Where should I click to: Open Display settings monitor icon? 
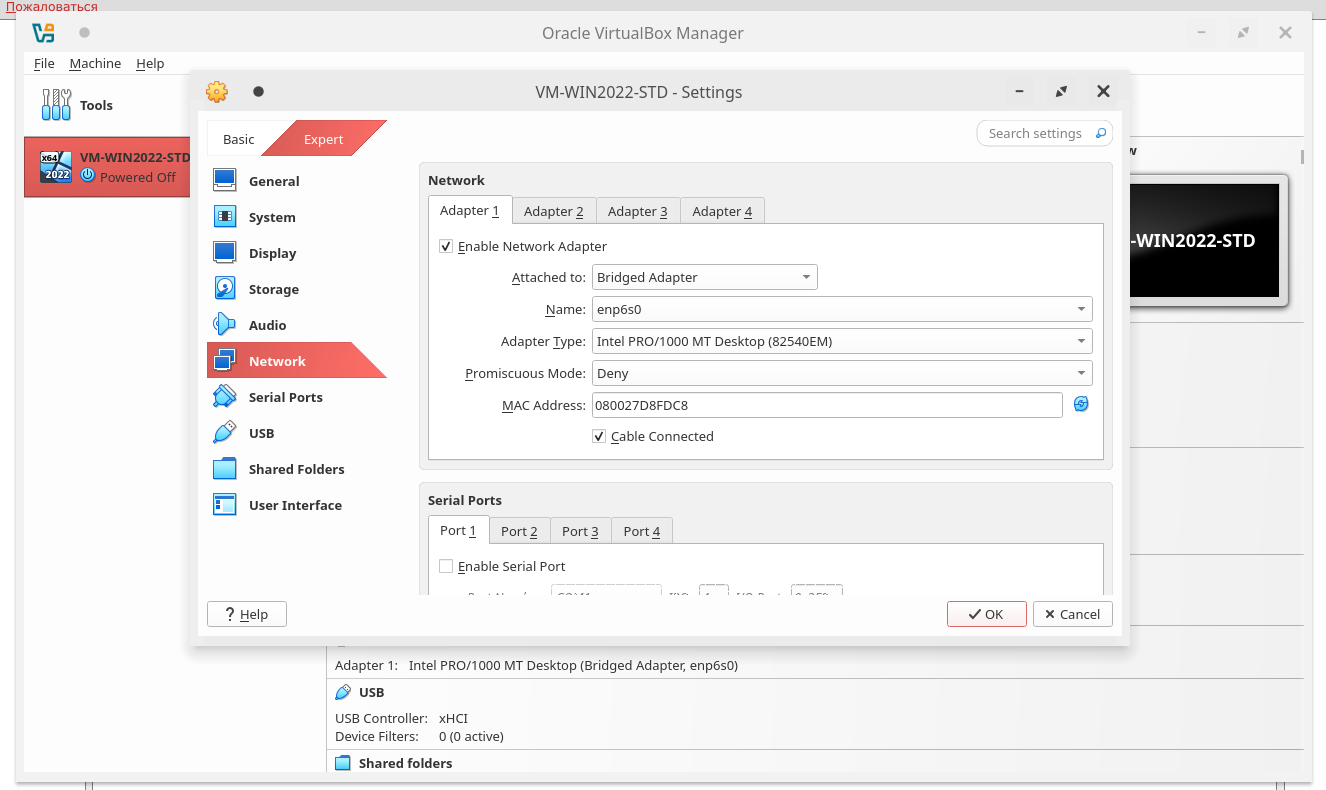pyautogui.click(x=224, y=253)
